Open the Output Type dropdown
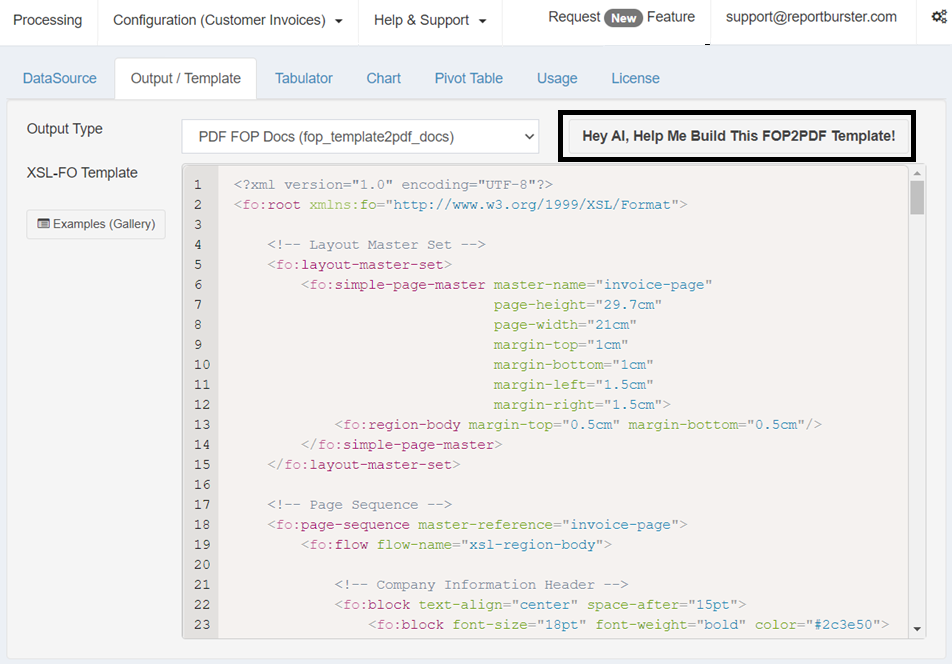Image resolution: width=952 pixels, height=664 pixels. pos(360,136)
